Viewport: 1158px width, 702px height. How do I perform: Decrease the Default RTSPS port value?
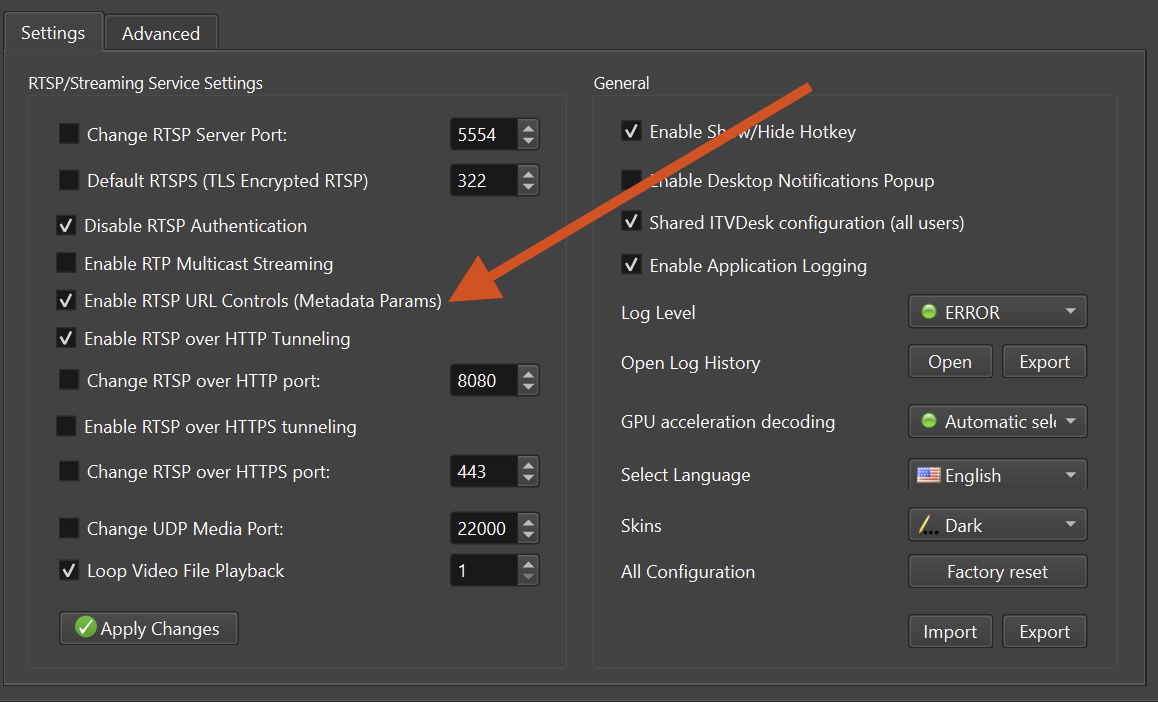(528, 188)
